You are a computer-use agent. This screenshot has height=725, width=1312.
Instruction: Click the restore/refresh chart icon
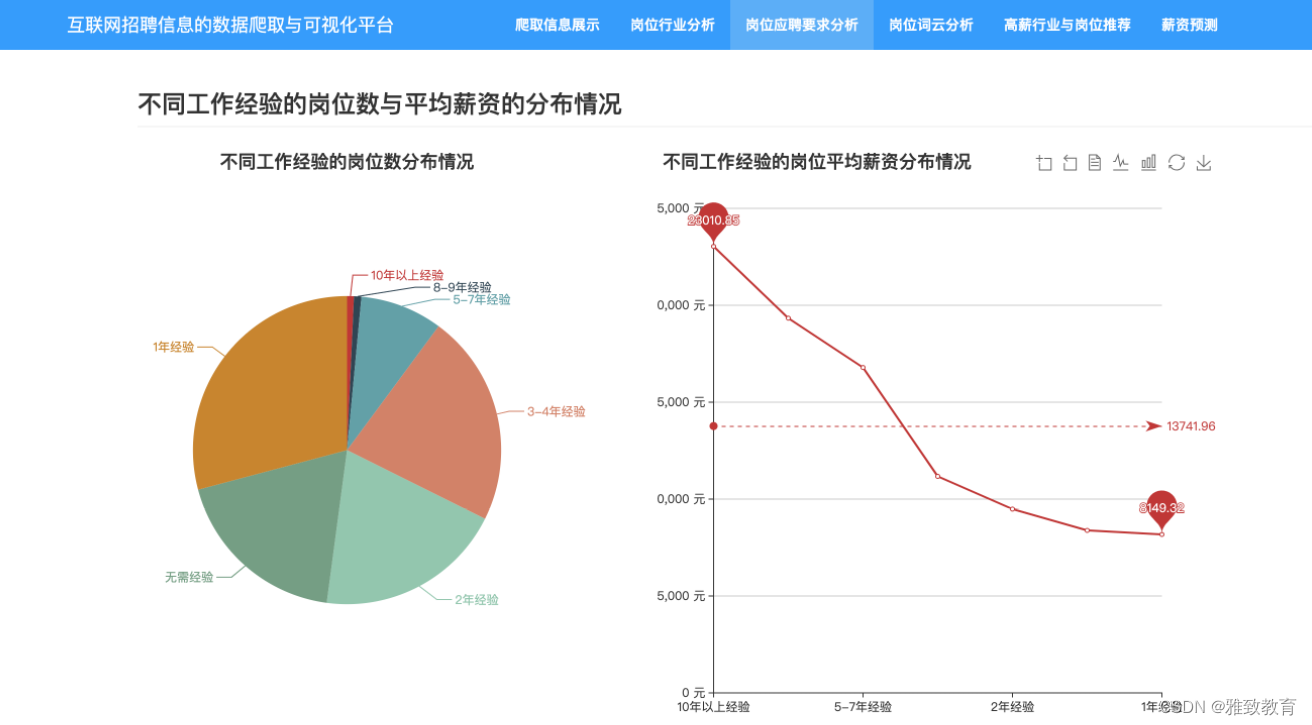pos(1176,163)
